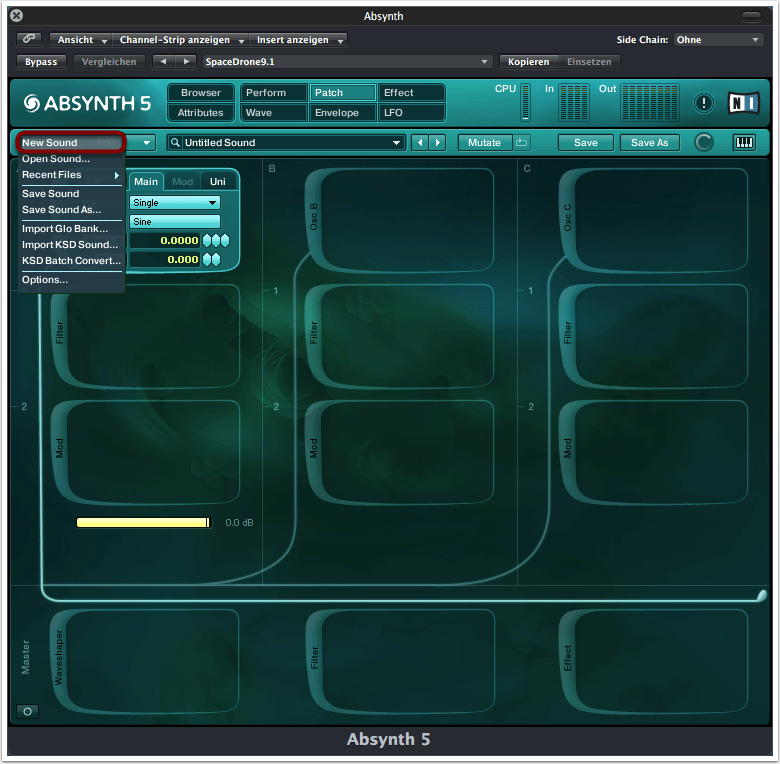The height and width of the screenshot is (764, 780).
Task: Show the on-screen keyboard icon
Action: [745, 143]
